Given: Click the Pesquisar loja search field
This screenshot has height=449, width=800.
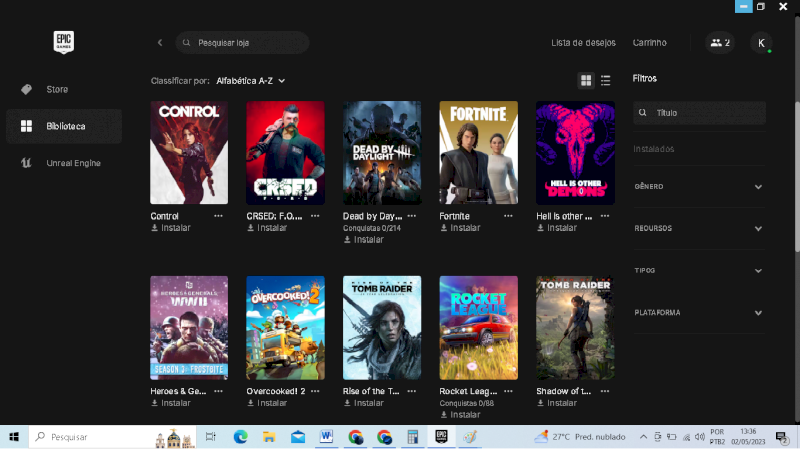Looking at the screenshot, I should point(242,43).
